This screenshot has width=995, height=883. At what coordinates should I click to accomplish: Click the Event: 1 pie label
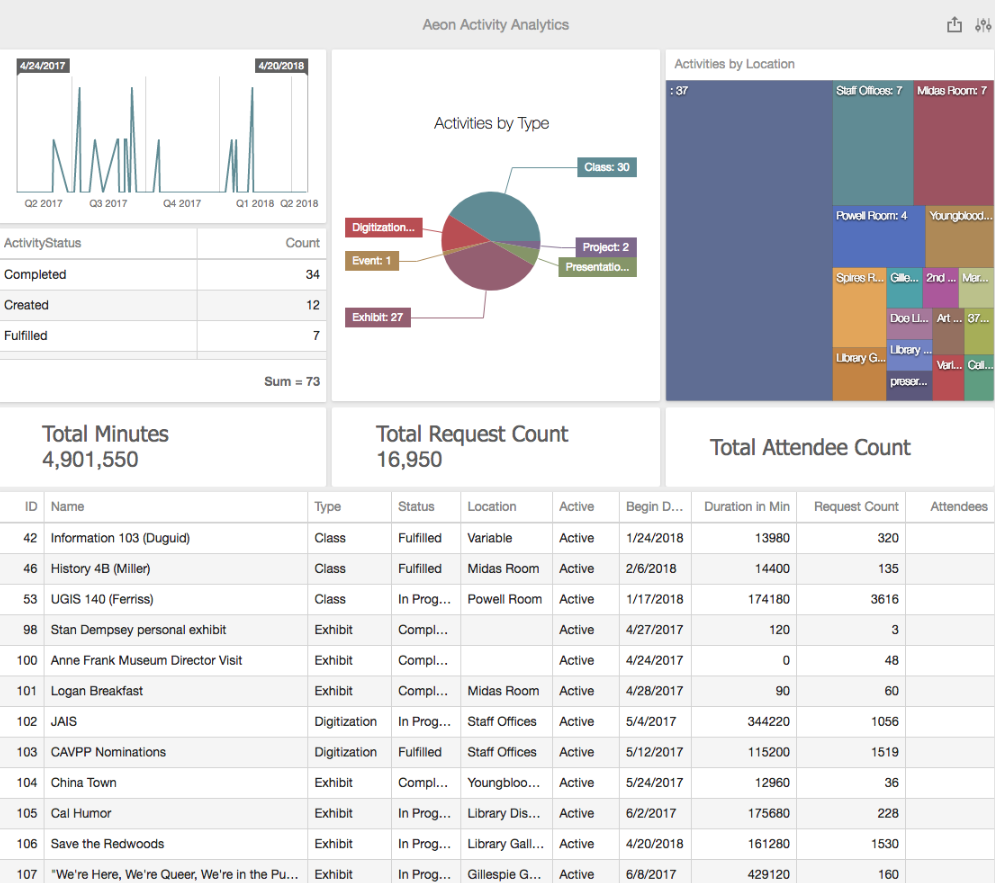[372, 261]
